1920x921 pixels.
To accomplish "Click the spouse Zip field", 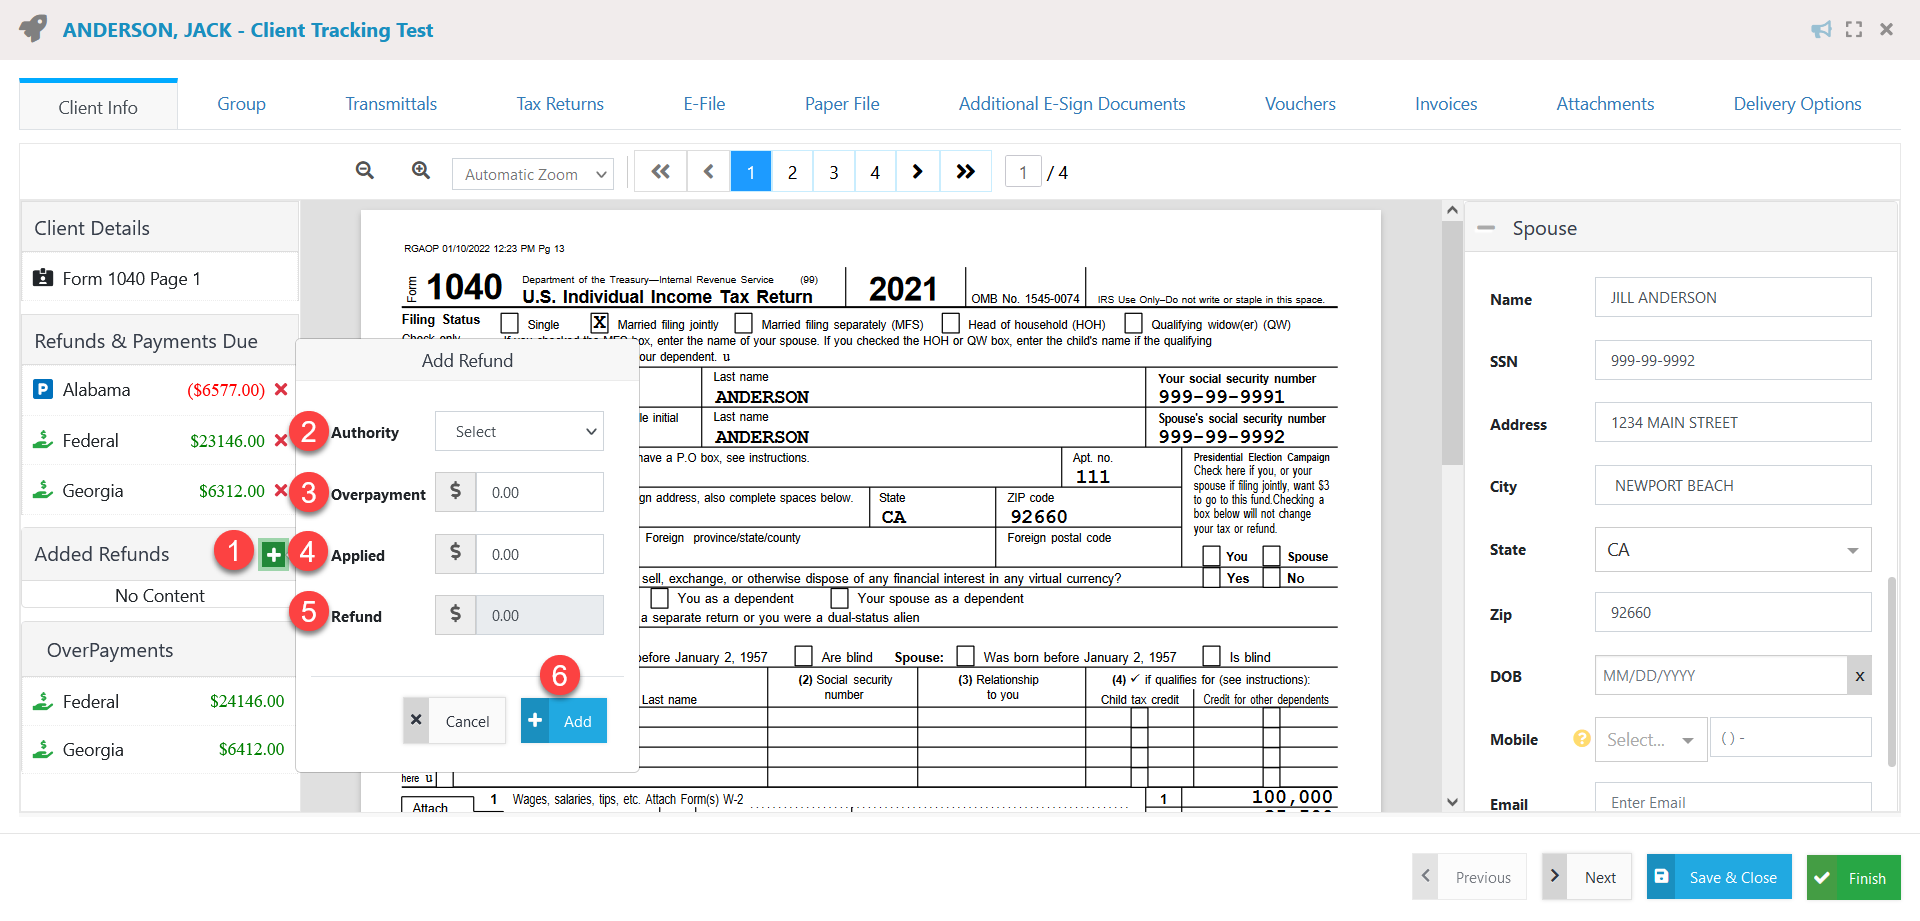I will click(1733, 613).
